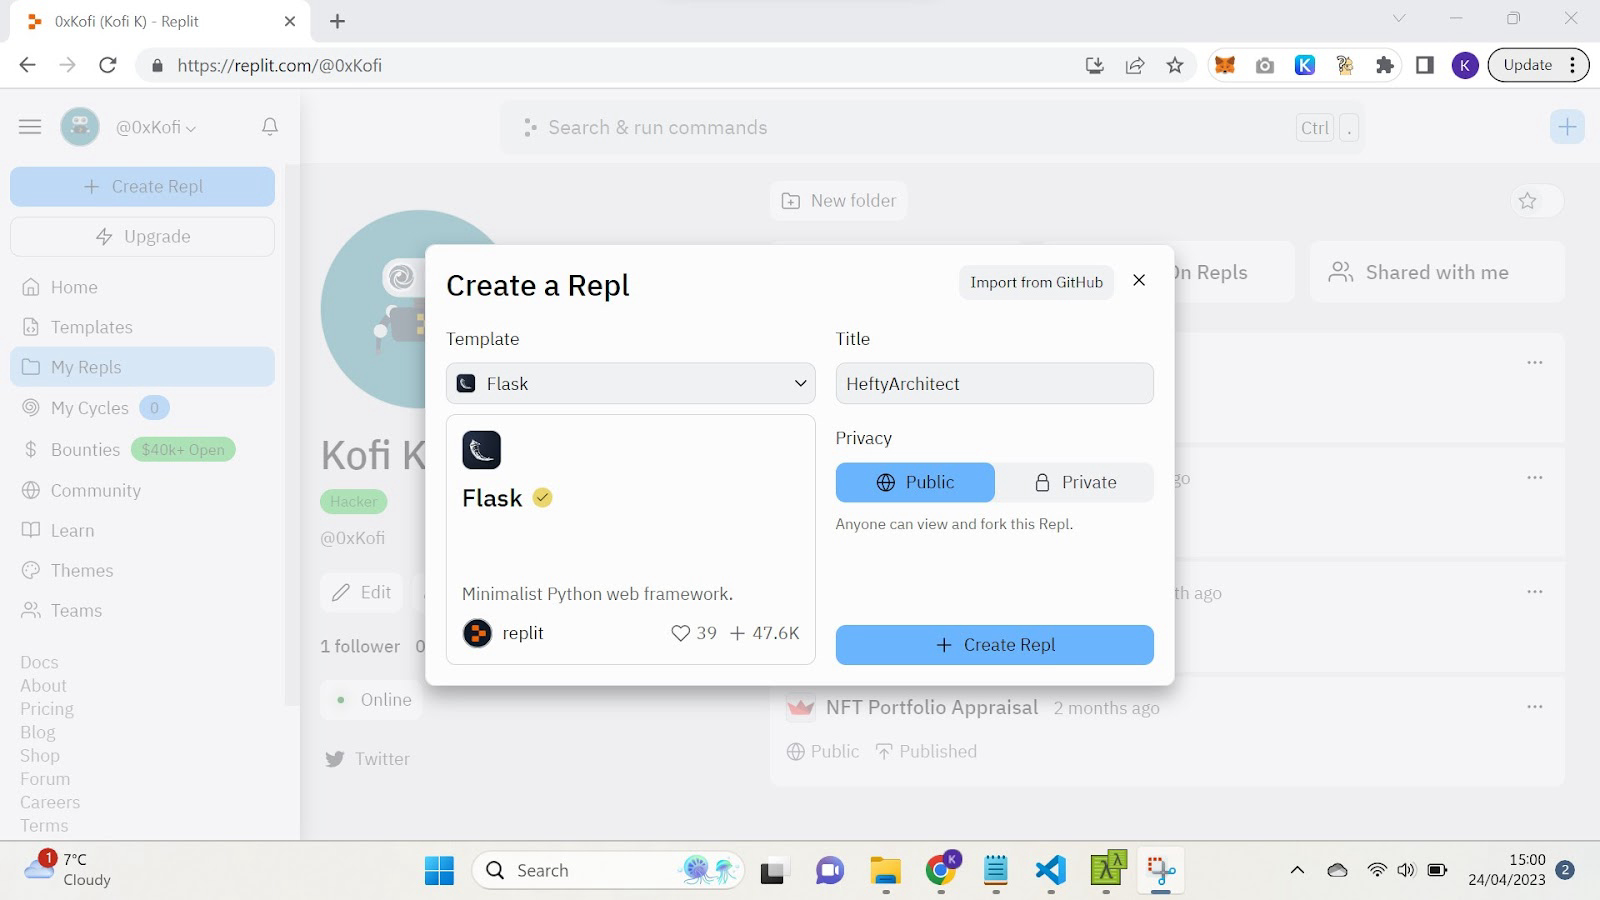Open Visual Studio Code from taskbar
The image size is (1600, 900).
[1050, 870]
